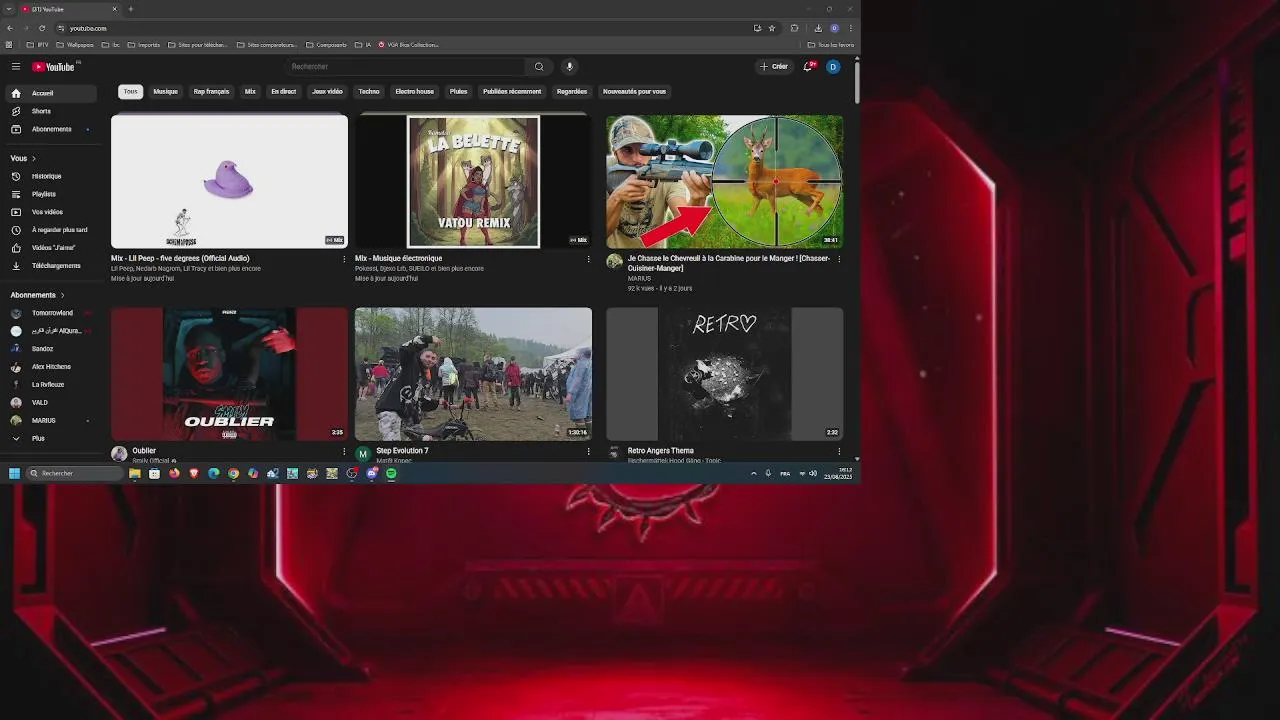Click the Créer button
Screen dimensions: 1280x720
774,67
